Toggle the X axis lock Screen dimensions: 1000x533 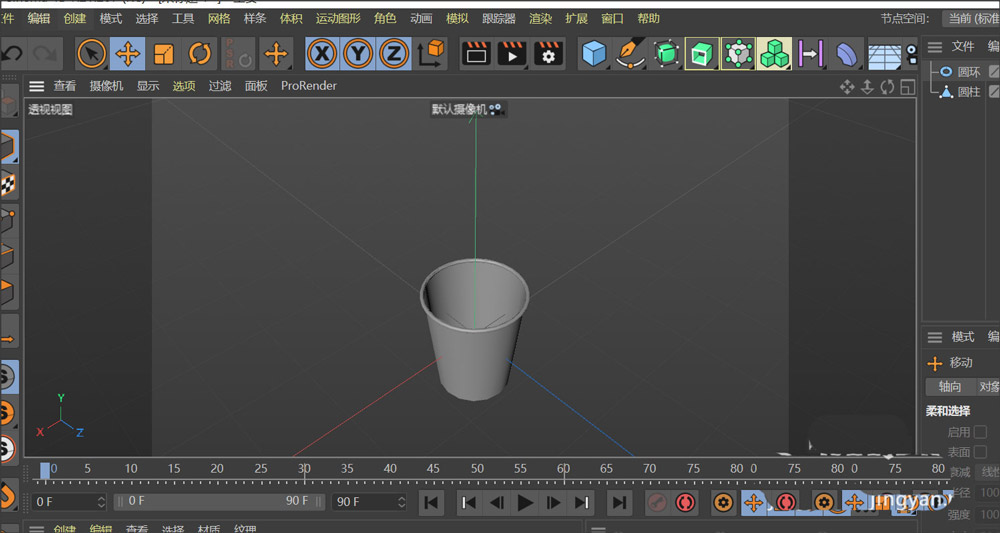click(322, 53)
